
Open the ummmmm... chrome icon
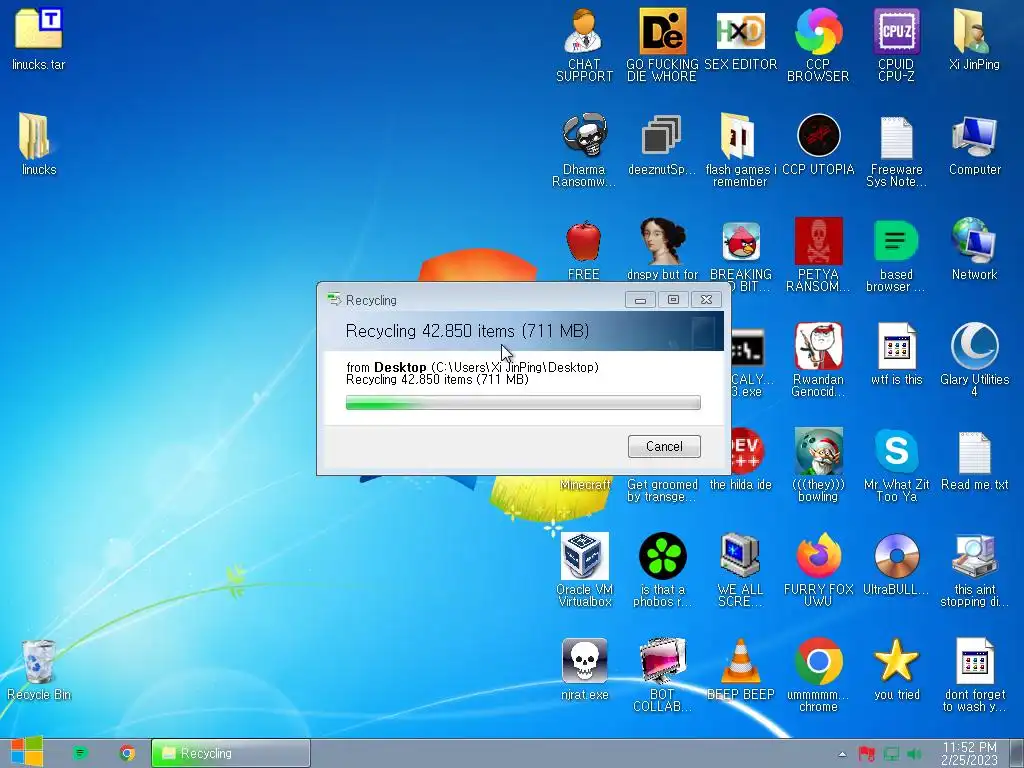(x=818, y=676)
